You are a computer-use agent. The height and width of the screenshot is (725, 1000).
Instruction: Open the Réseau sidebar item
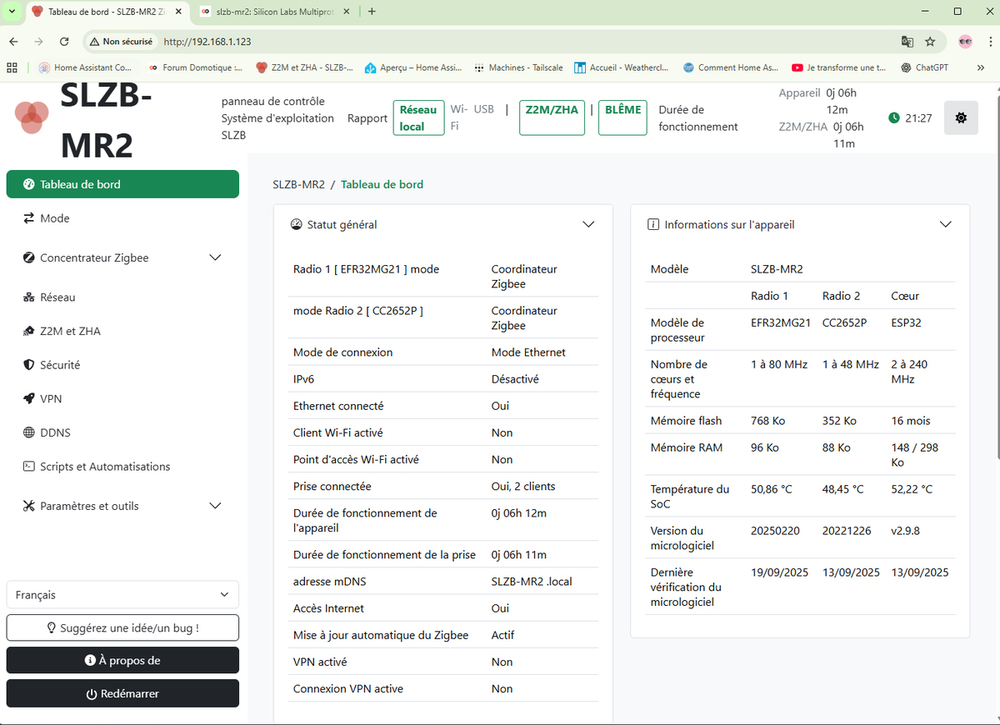coord(122,297)
